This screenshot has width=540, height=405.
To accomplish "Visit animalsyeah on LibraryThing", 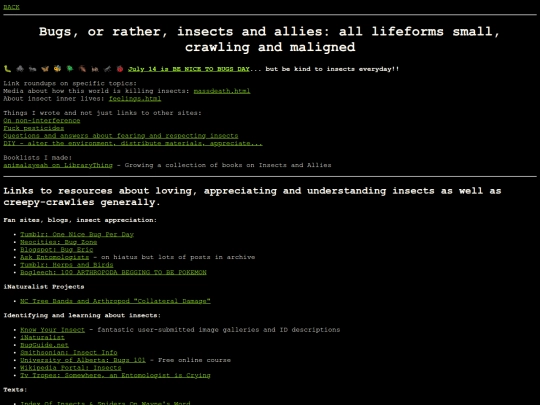I will [58, 165].
